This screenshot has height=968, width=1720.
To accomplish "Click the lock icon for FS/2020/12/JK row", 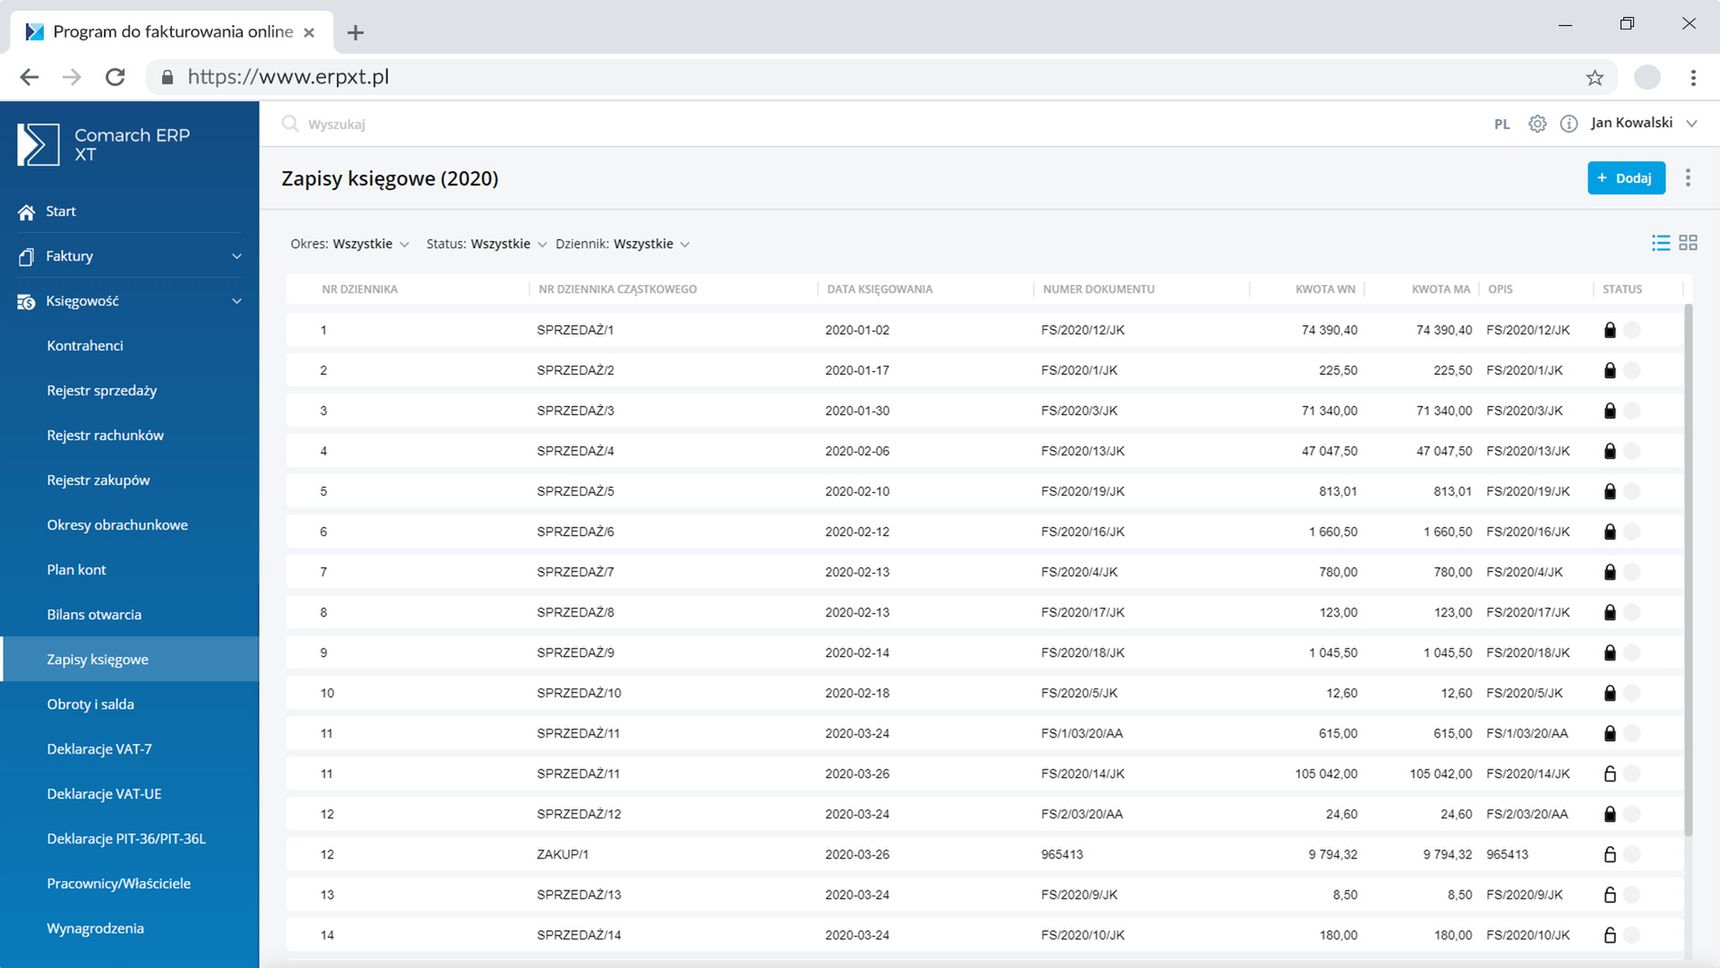I will 1610,330.
